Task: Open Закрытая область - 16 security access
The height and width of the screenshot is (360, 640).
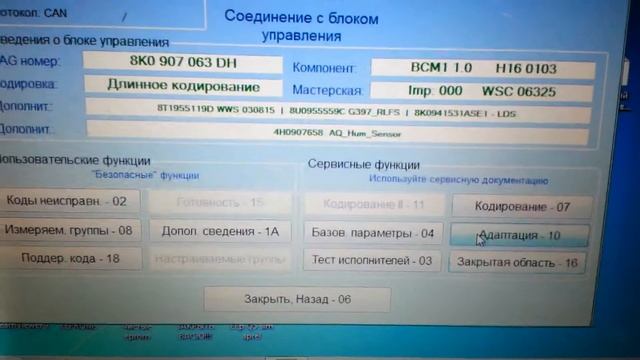Action: [517, 262]
